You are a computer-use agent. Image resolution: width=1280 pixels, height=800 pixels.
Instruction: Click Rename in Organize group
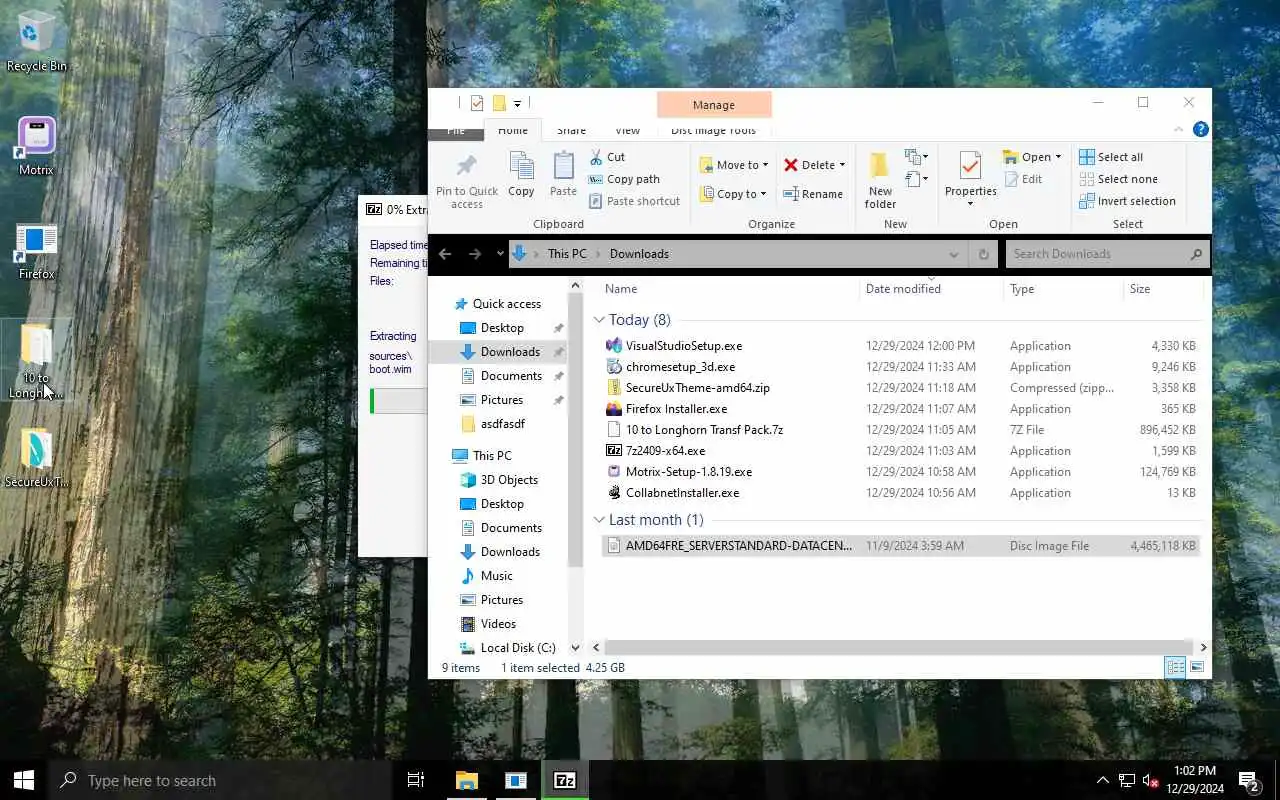(813, 194)
